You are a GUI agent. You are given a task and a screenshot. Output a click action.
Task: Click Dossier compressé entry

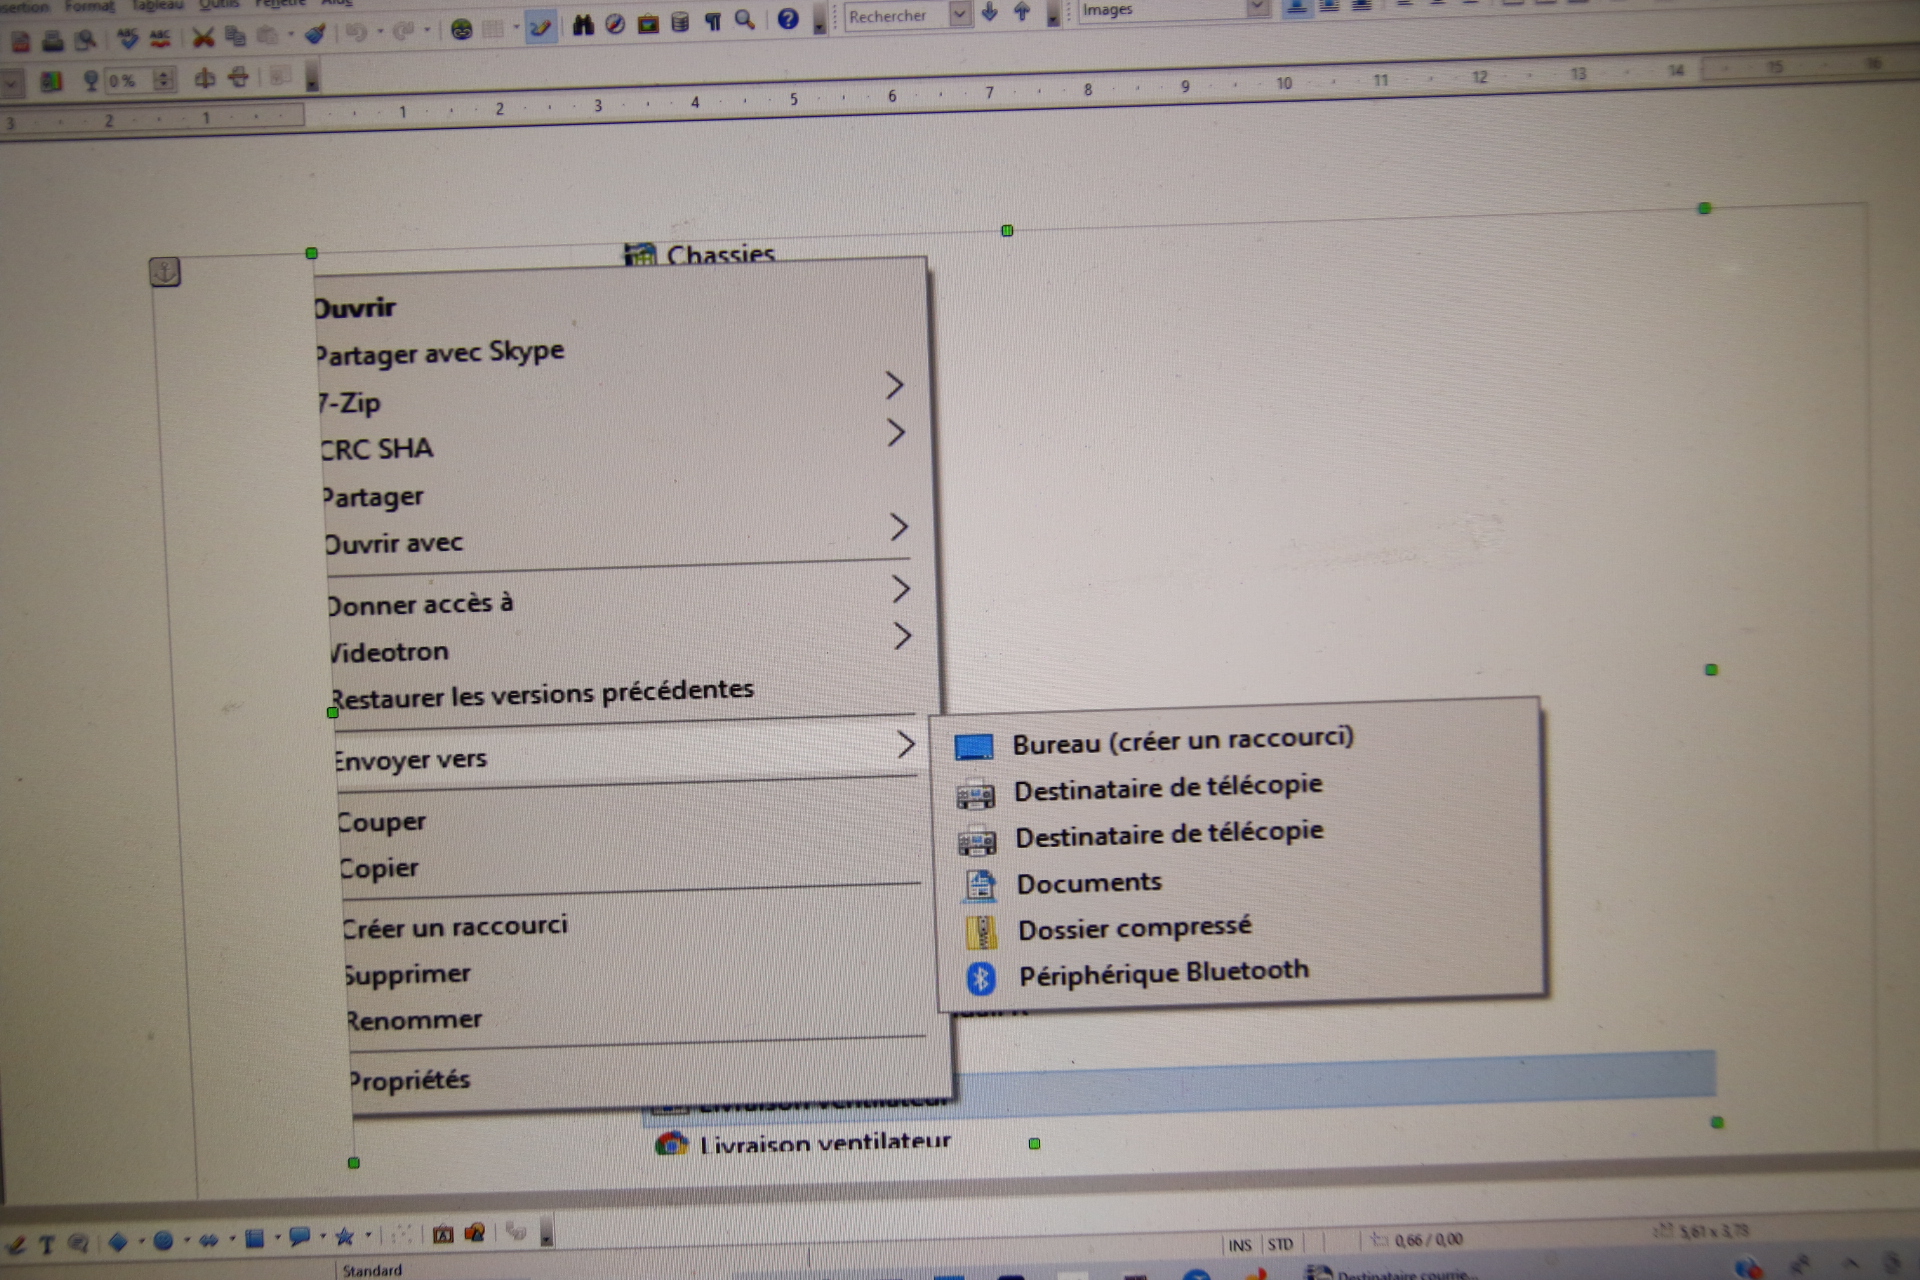pyautogui.click(x=1134, y=928)
